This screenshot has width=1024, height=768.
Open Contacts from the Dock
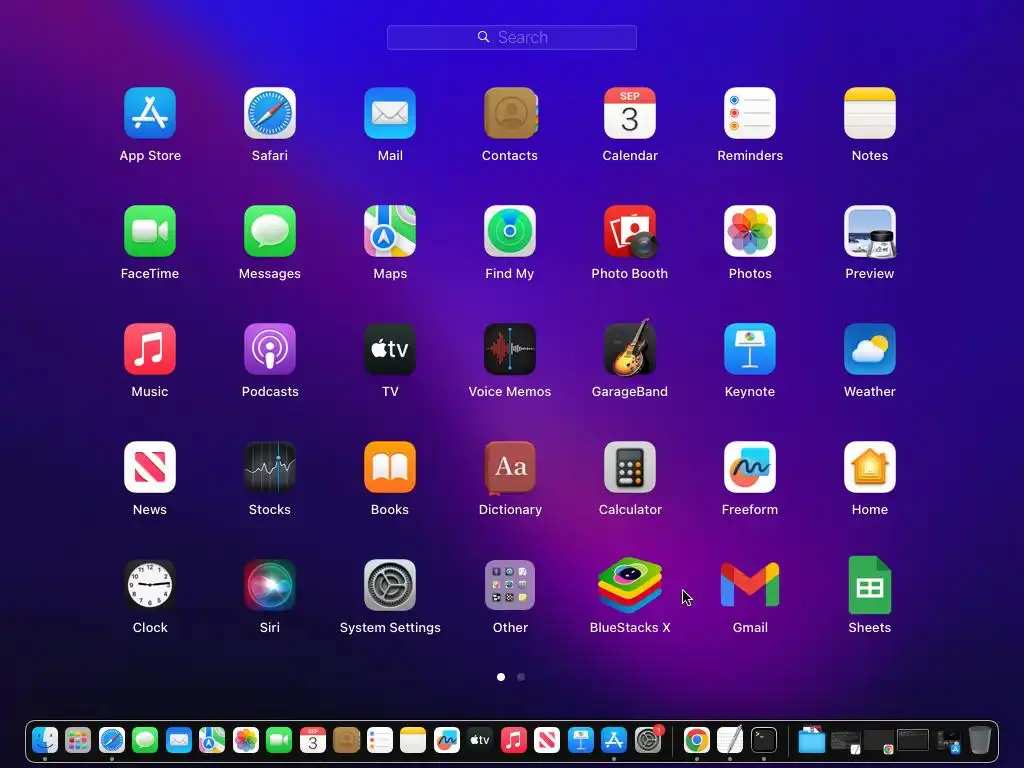[346, 741]
